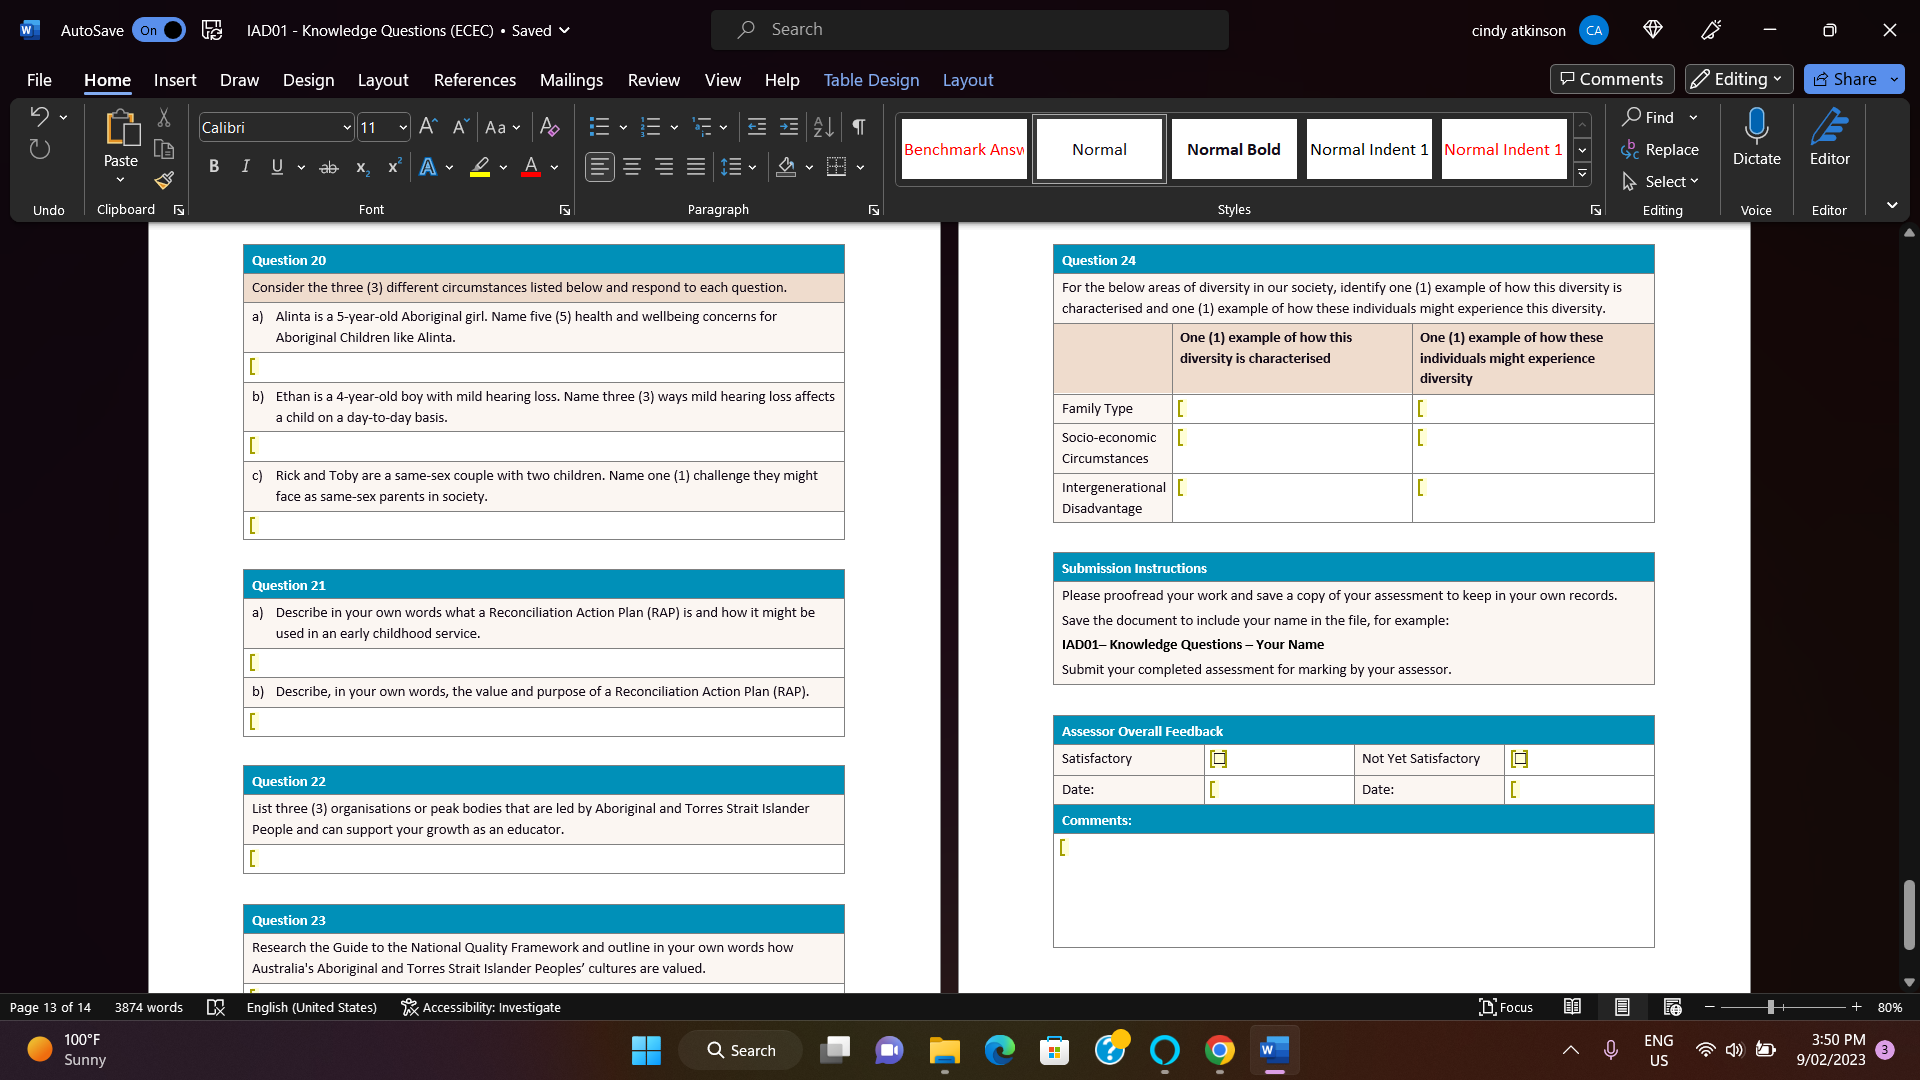Apply strikethrough formatting
Image resolution: width=1920 pixels, height=1080 pixels.
click(328, 167)
